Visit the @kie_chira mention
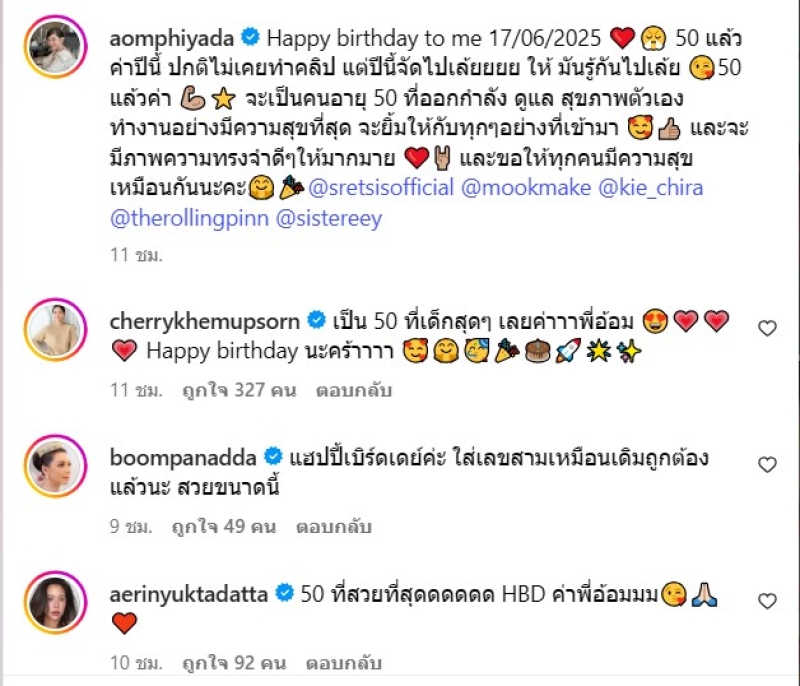 click(651, 188)
